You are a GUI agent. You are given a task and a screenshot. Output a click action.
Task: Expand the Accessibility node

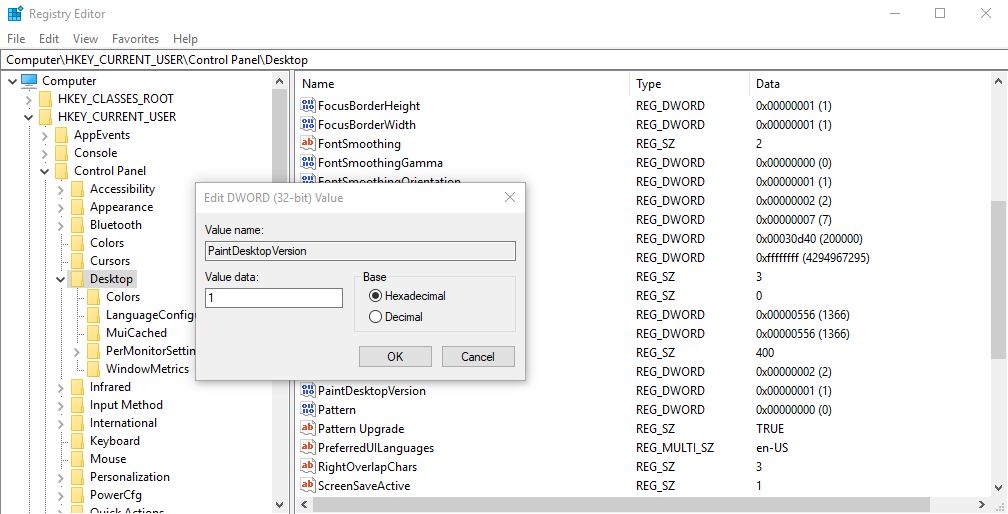[x=60, y=189]
